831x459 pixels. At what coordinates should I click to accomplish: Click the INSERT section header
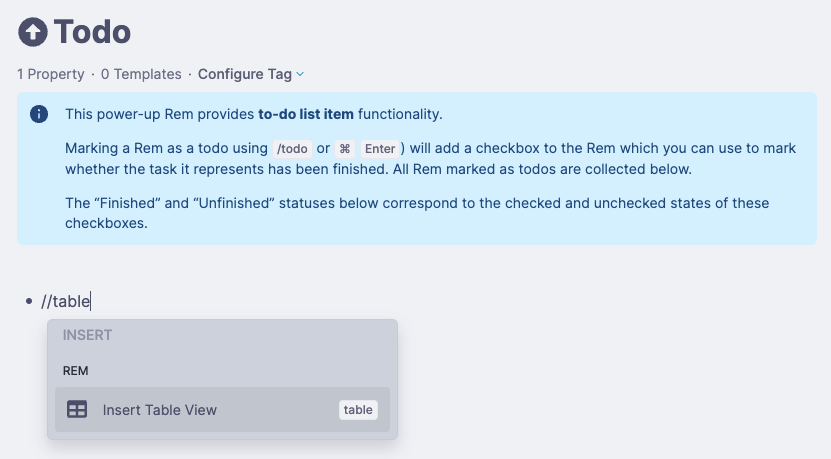click(87, 335)
